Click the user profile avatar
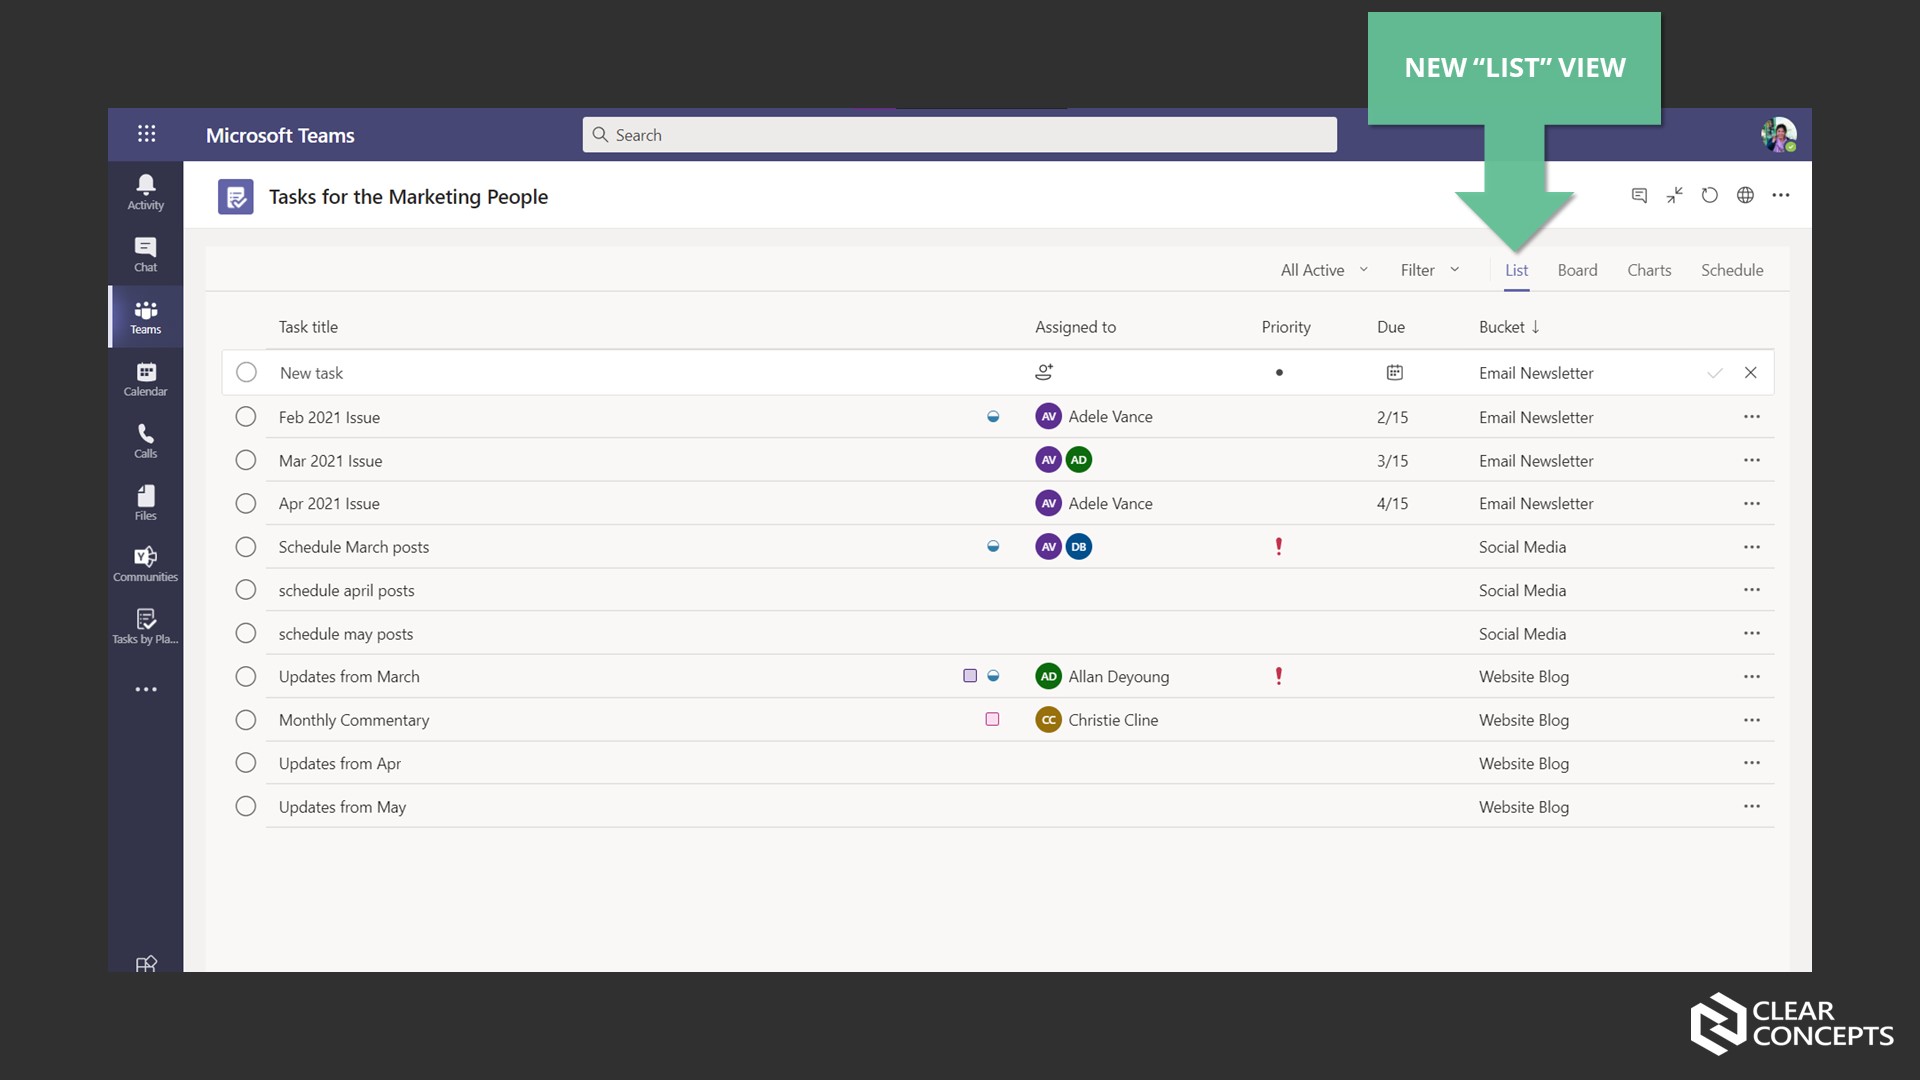The width and height of the screenshot is (1920, 1080). 1779,134
